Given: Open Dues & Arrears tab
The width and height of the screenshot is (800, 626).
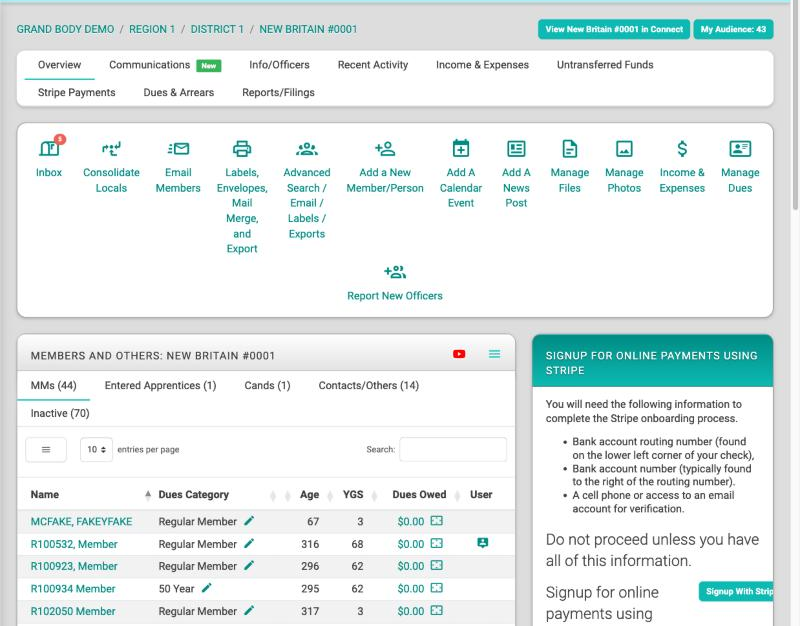Looking at the screenshot, I should (179, 92).
